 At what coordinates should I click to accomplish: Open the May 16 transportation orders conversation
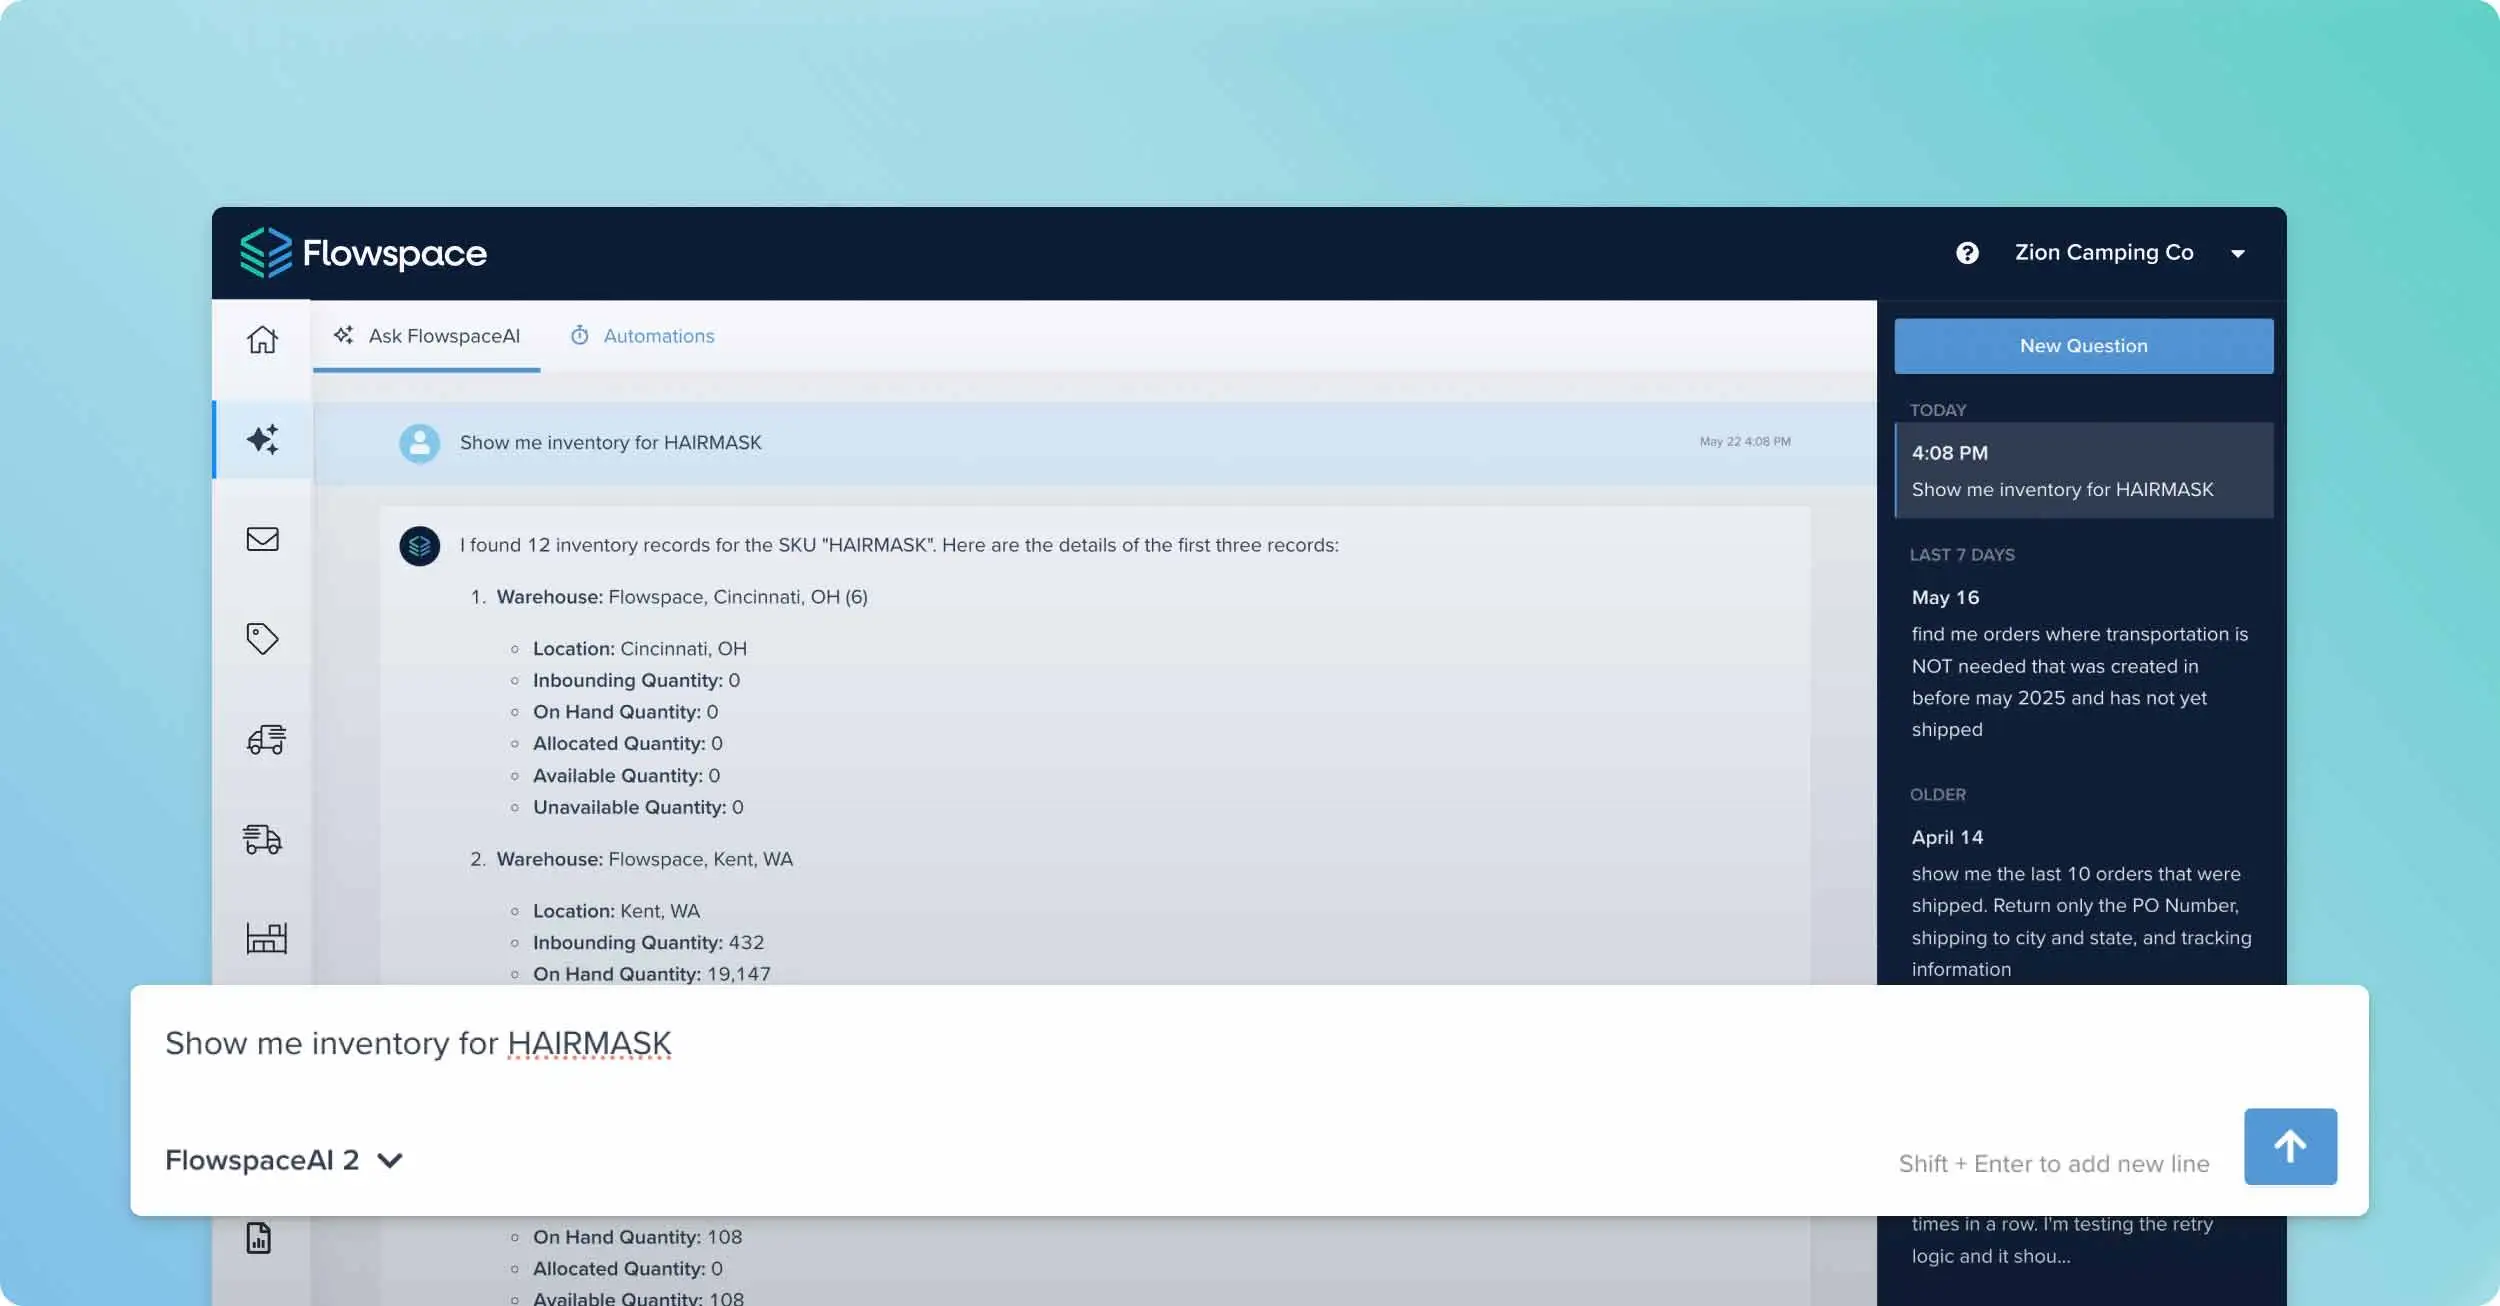[x=2084, y=664]
